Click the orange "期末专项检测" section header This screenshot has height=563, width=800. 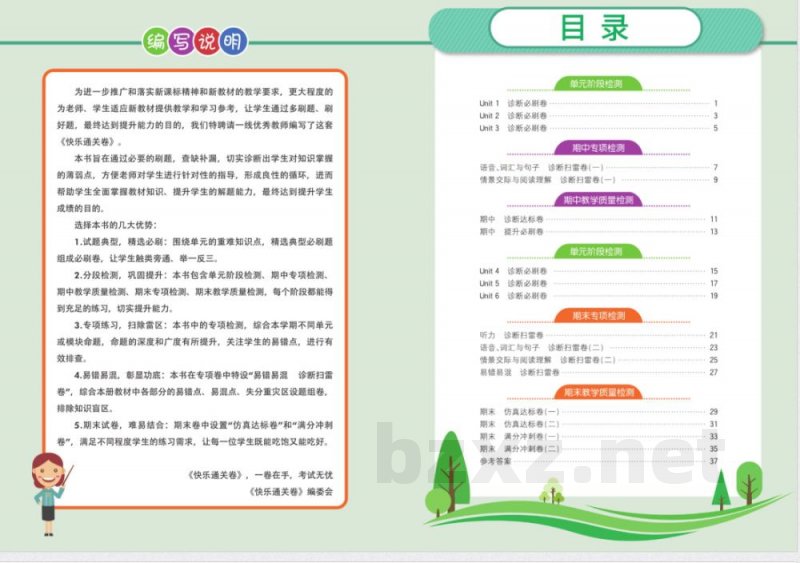pos(598,316)
